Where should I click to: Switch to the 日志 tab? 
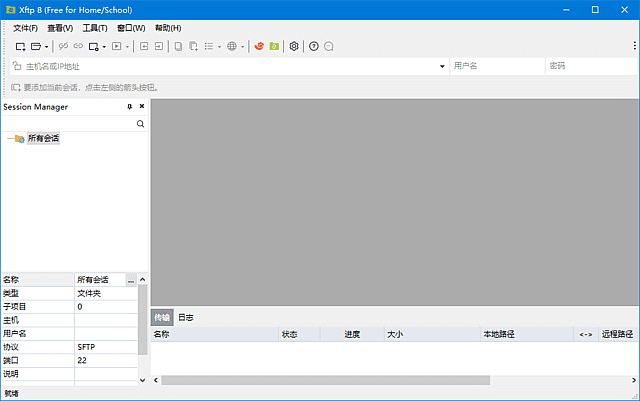[186, 317]
